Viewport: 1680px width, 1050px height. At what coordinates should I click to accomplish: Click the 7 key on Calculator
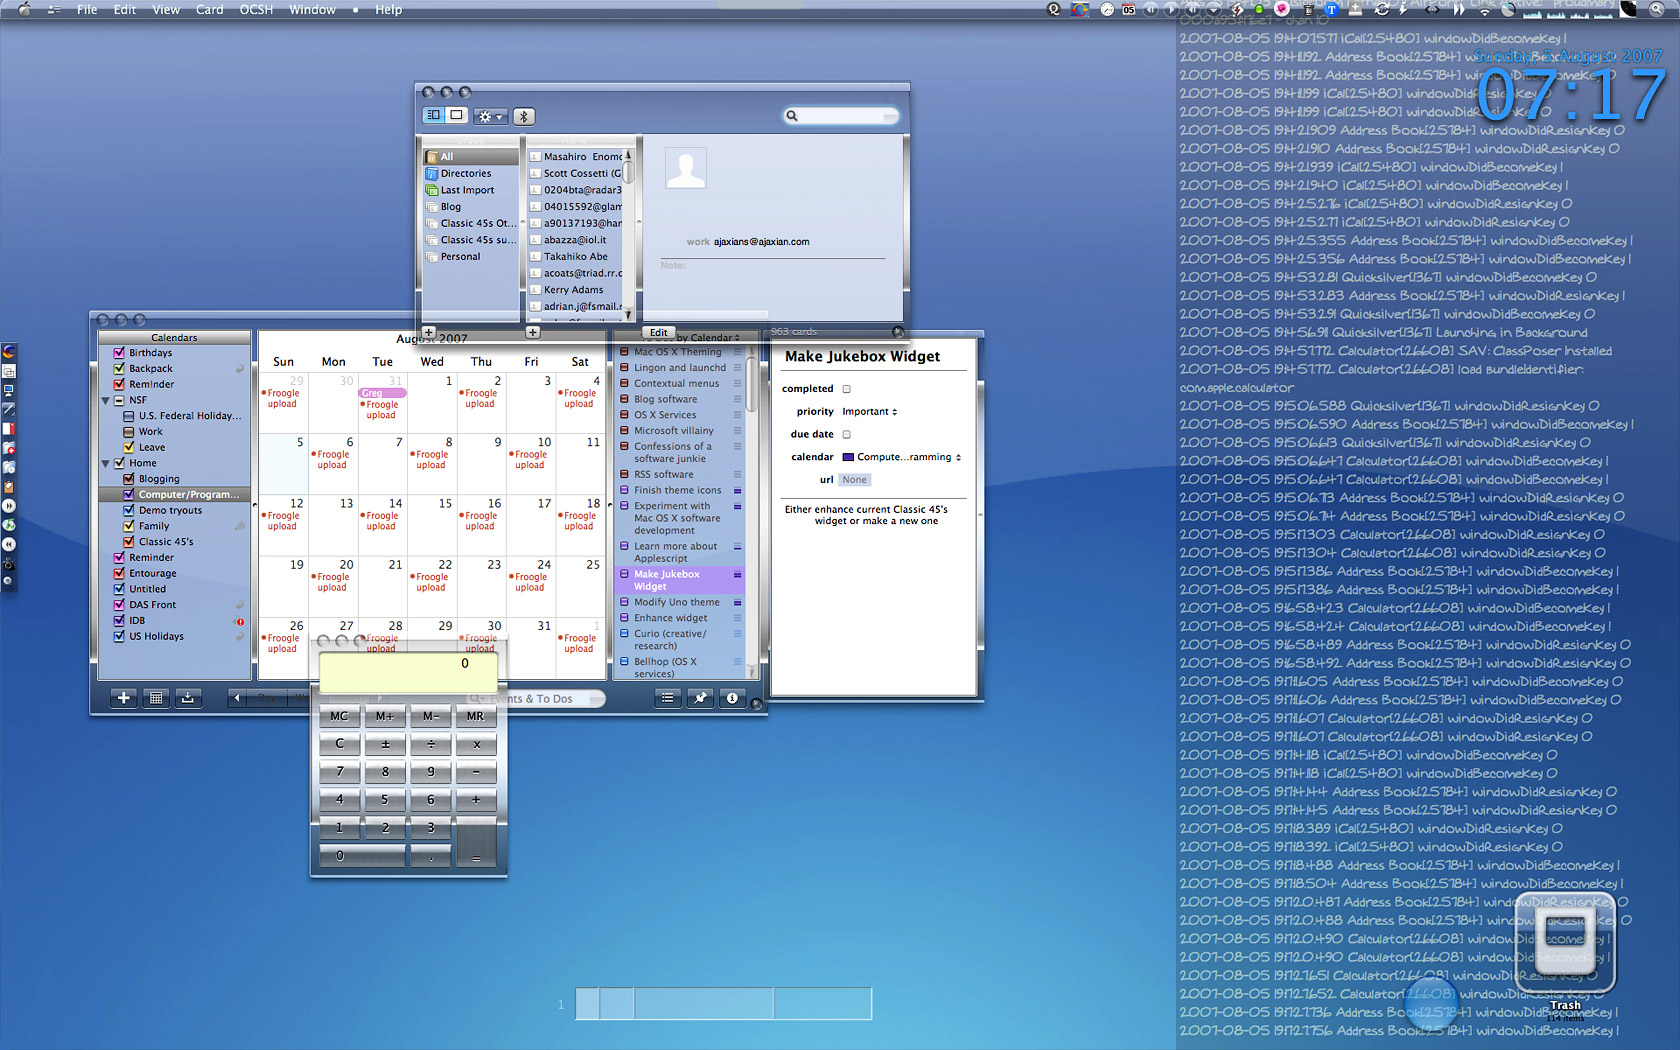(x=340, y=772)
